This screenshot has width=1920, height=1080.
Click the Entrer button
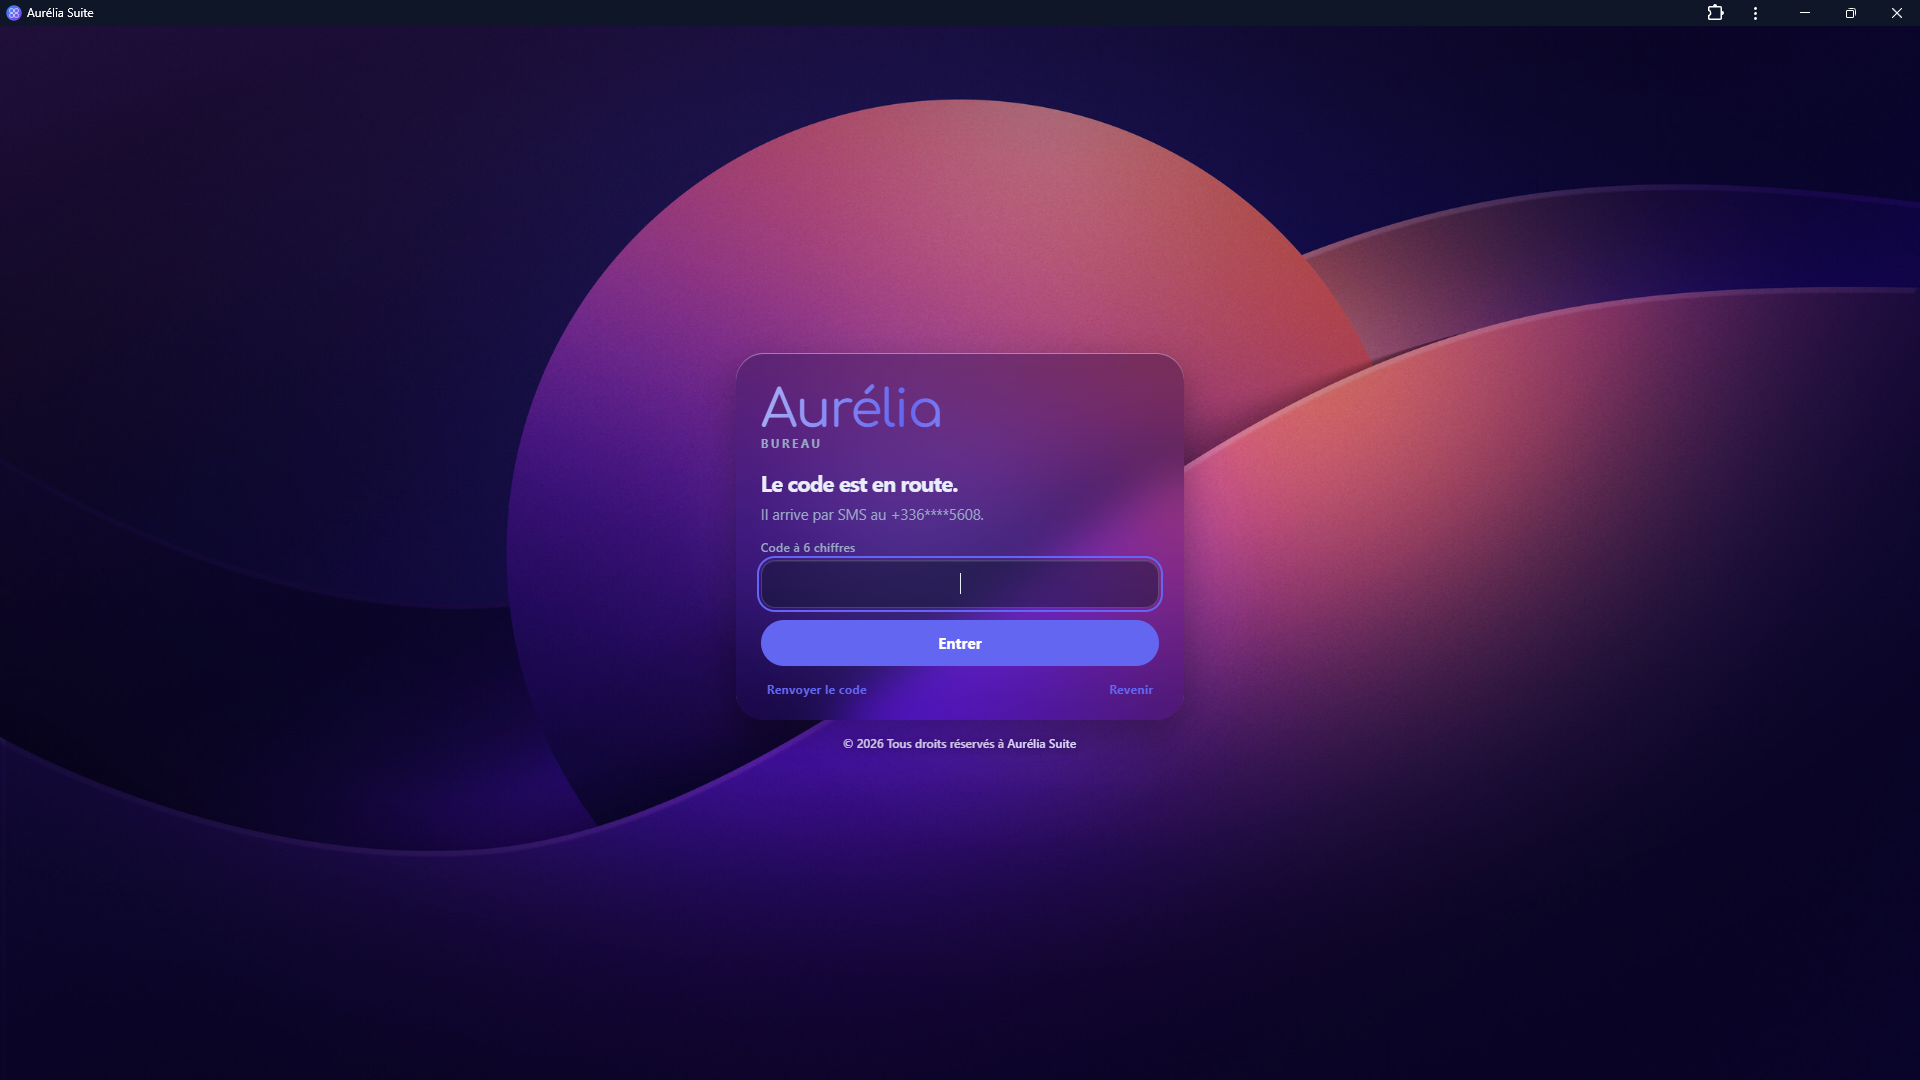(960, 643)
